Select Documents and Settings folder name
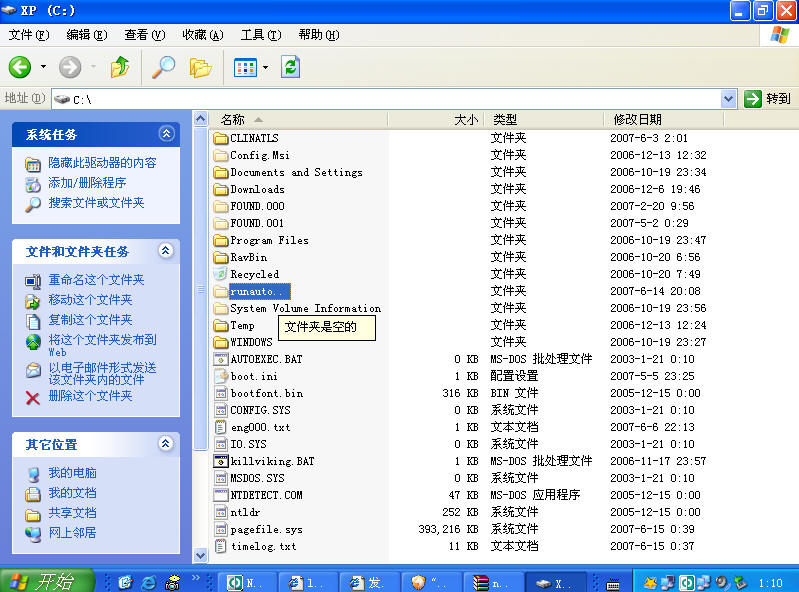This screenshot has width=799, height=592. point(297,172)
